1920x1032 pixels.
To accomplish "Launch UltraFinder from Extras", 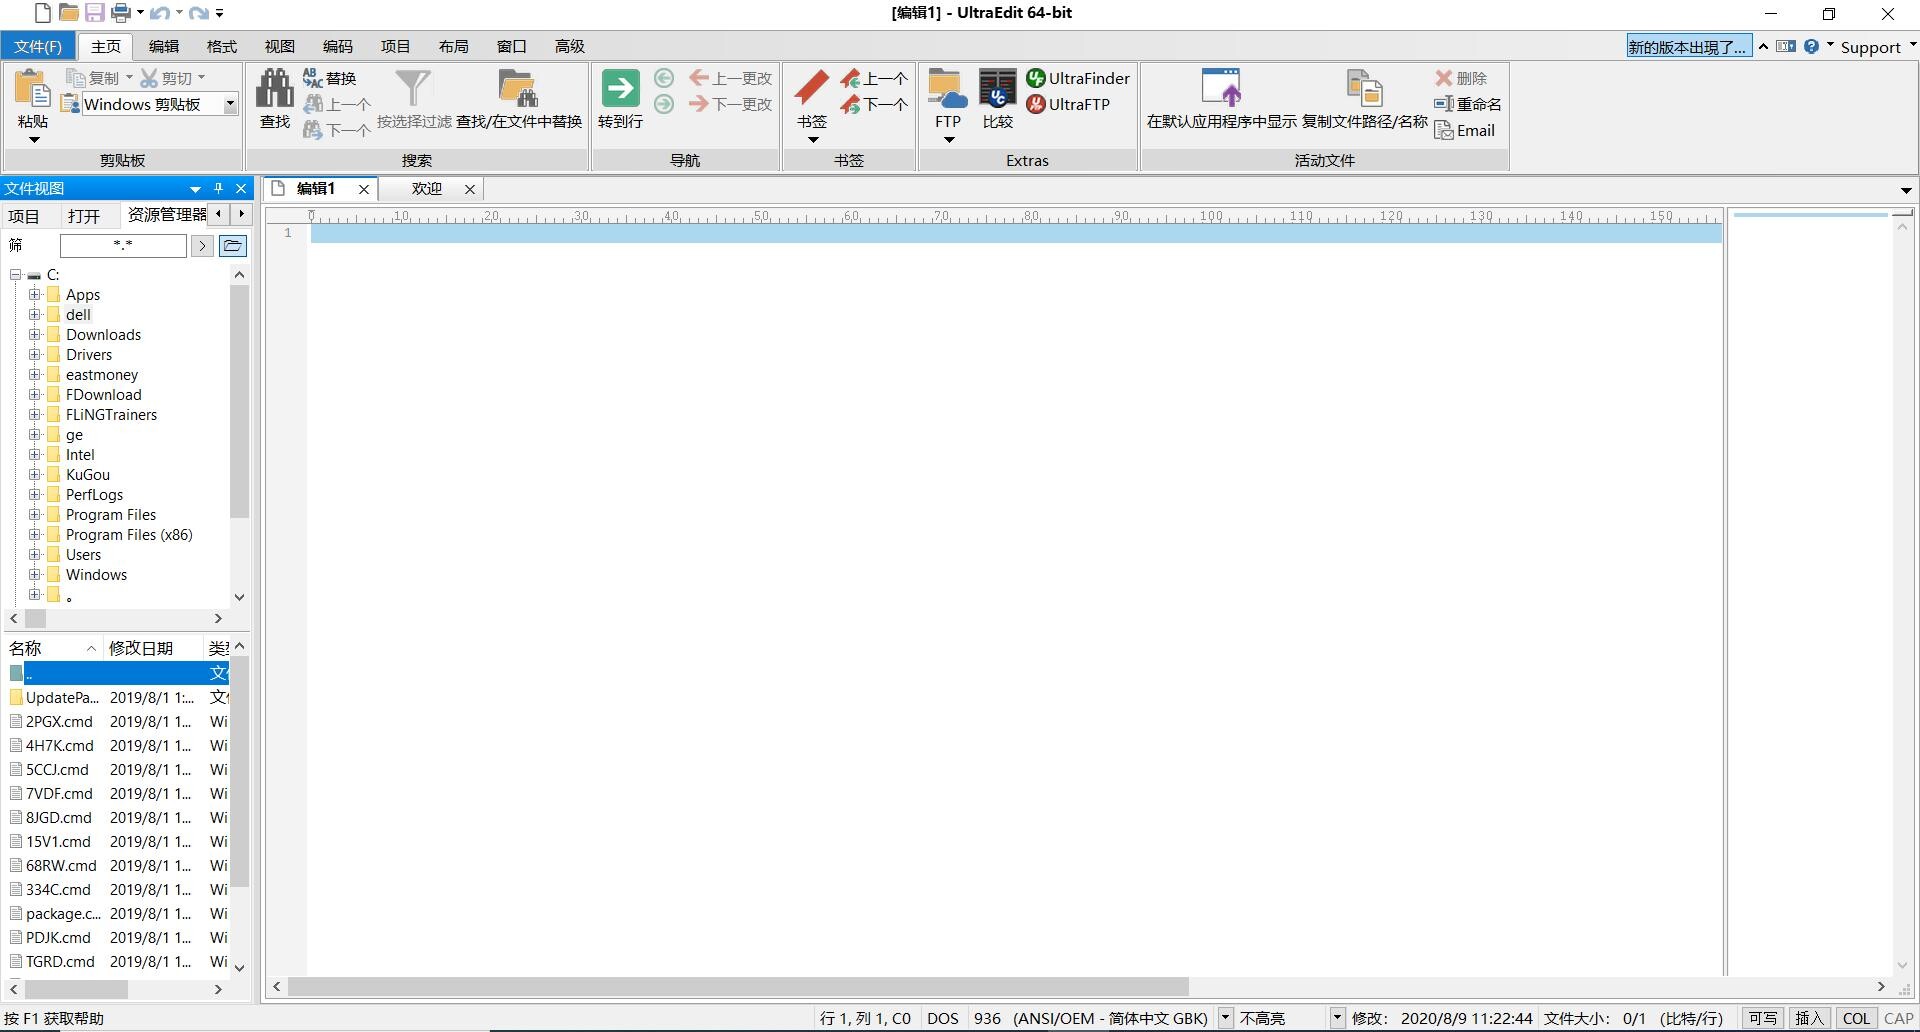I will click(1078, 78).
